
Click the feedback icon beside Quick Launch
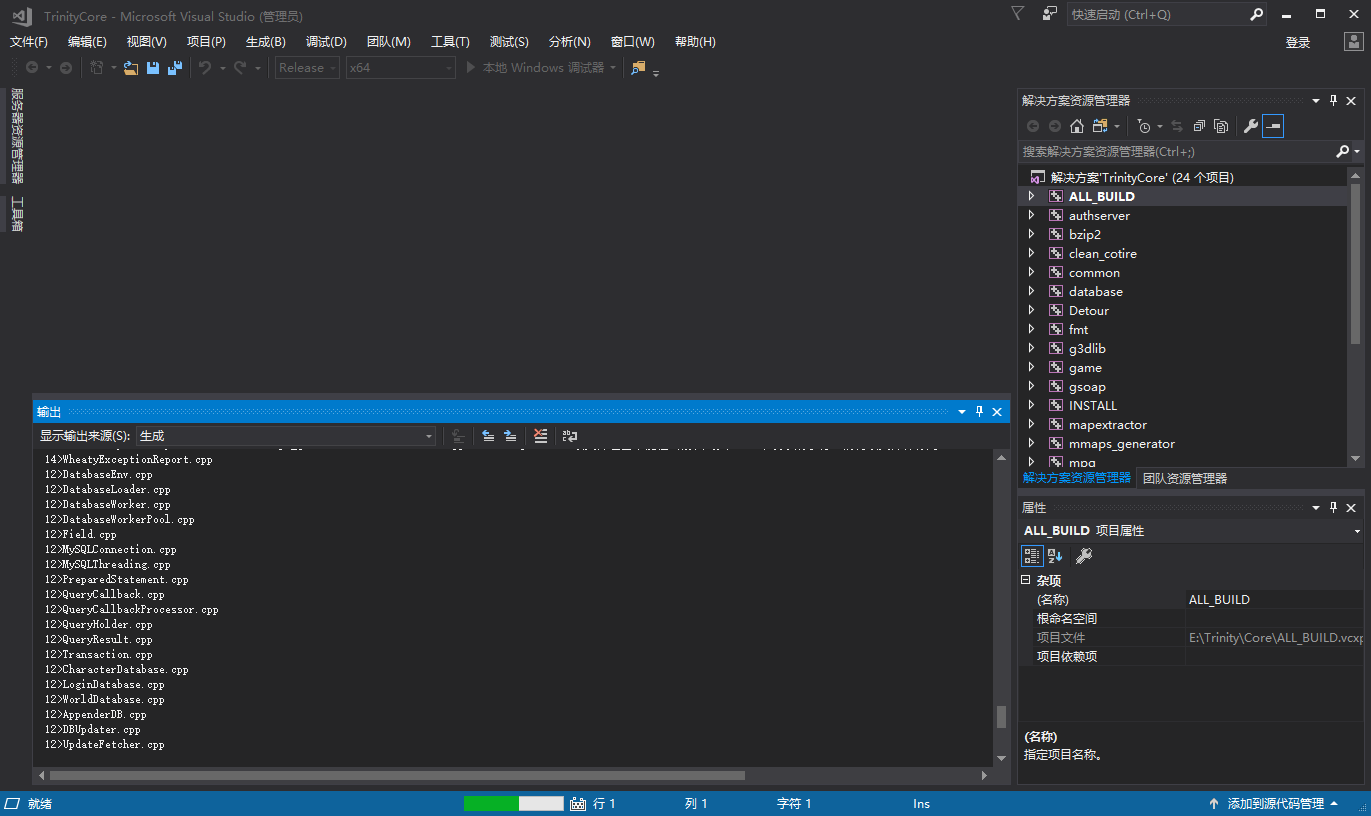[1049, 14]
